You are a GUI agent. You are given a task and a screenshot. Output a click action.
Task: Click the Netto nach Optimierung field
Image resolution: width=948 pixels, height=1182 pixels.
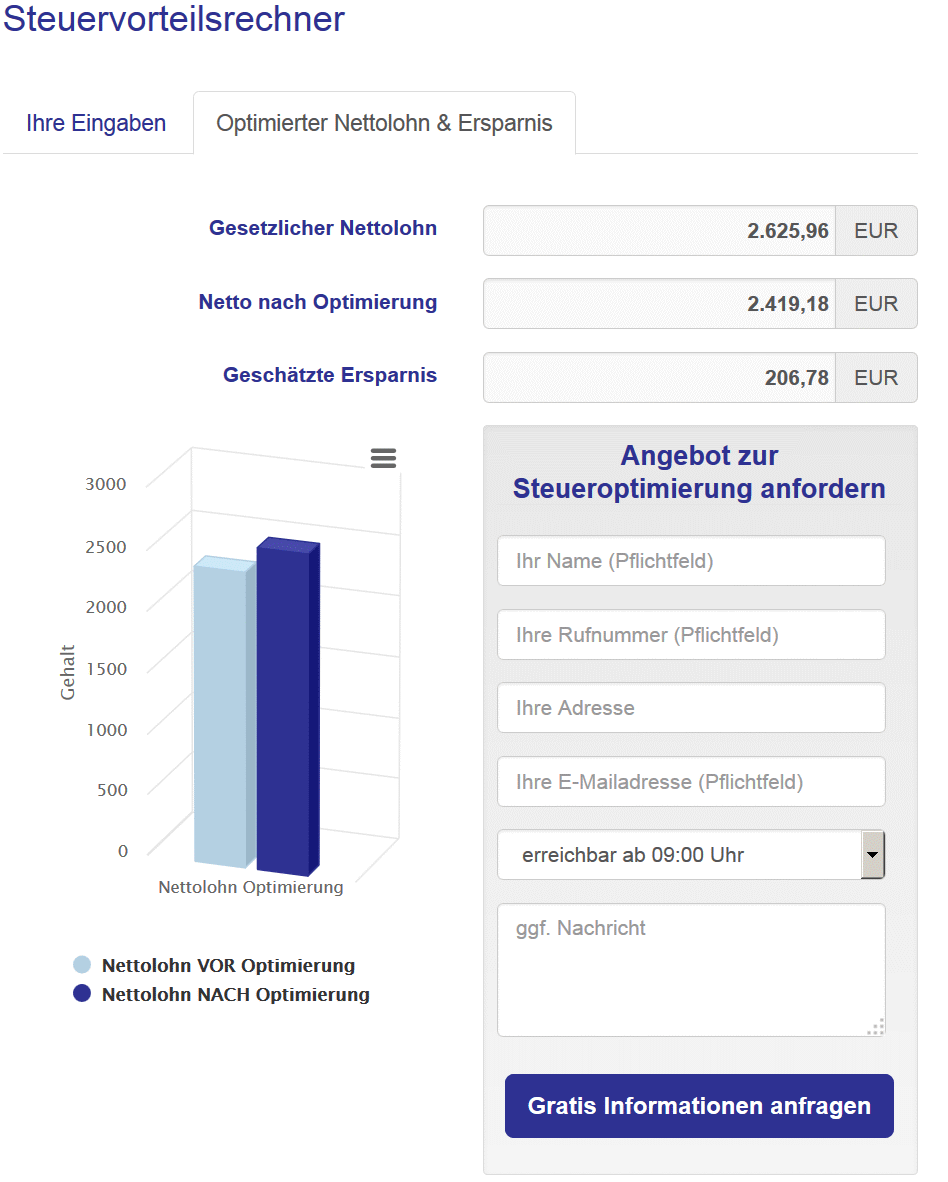[x=660, y=304]
